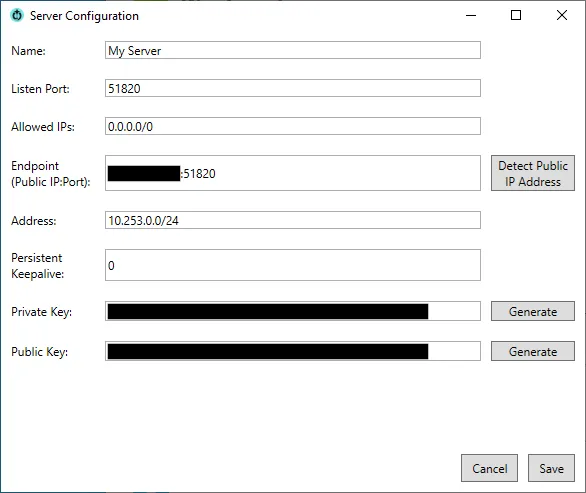Click the 'Endpoint (Public IP:Port):' label
586x493 pixels.
[51, 173]
